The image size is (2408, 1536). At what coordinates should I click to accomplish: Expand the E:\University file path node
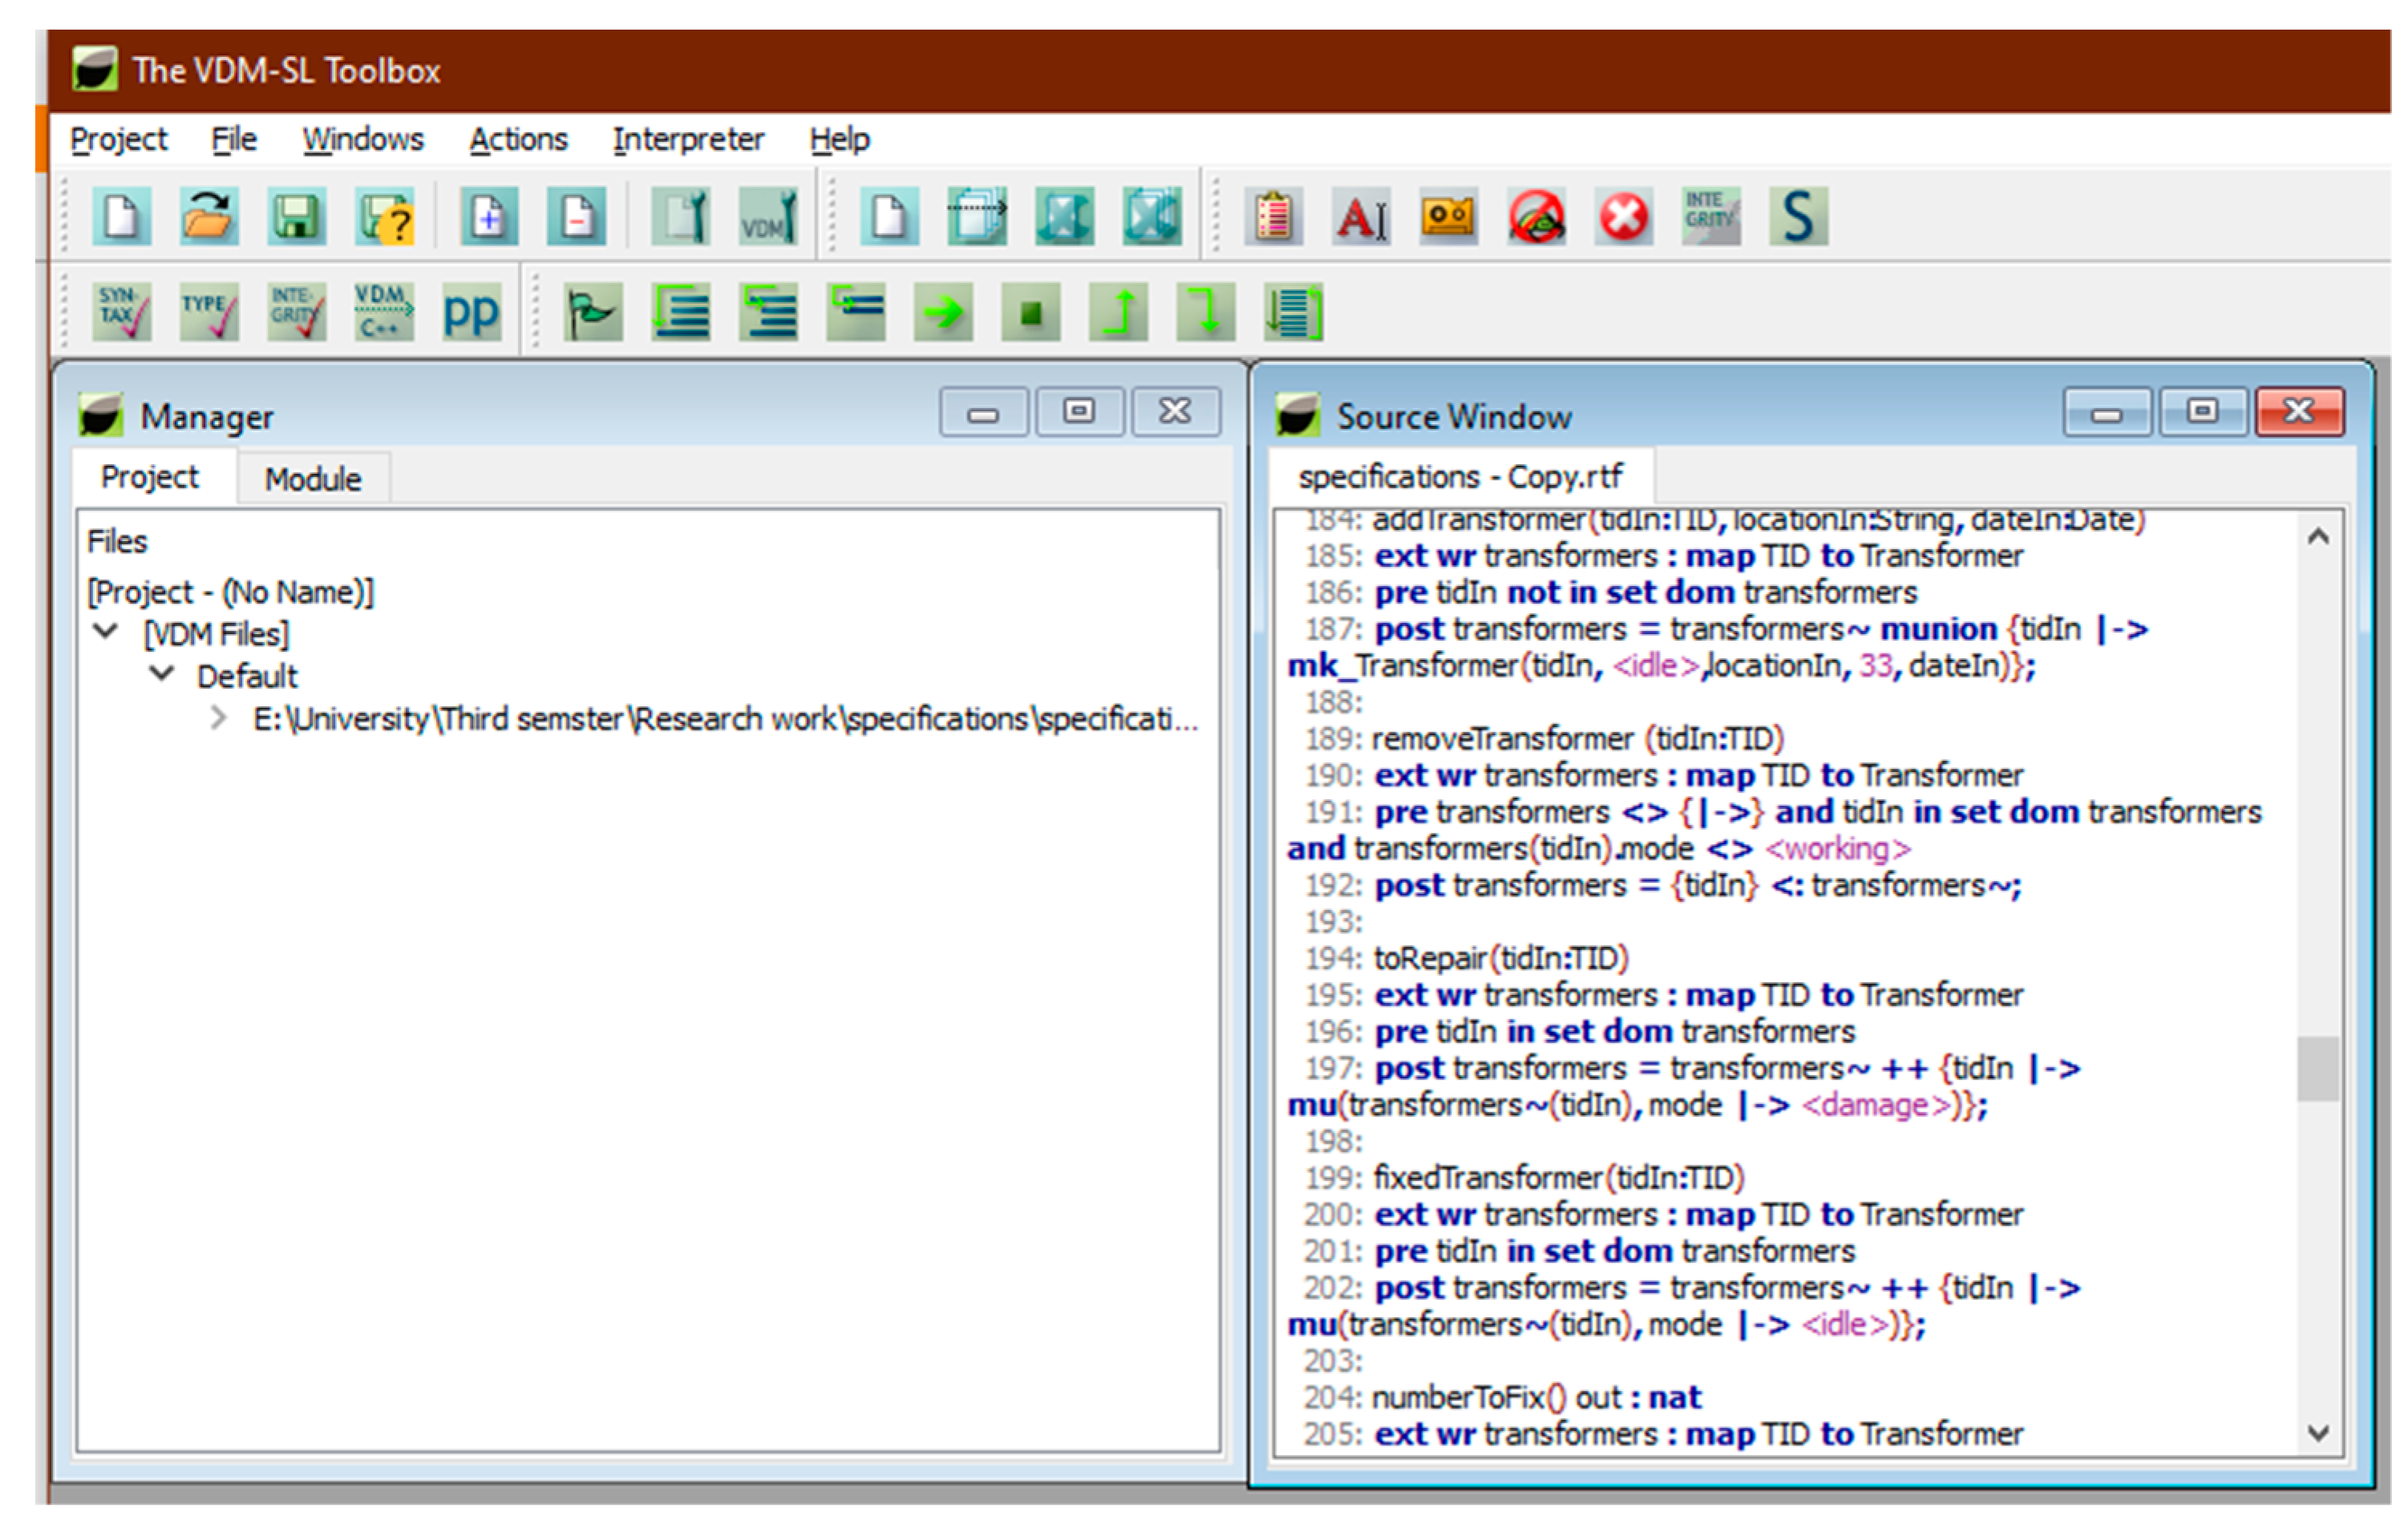(218, 718)
